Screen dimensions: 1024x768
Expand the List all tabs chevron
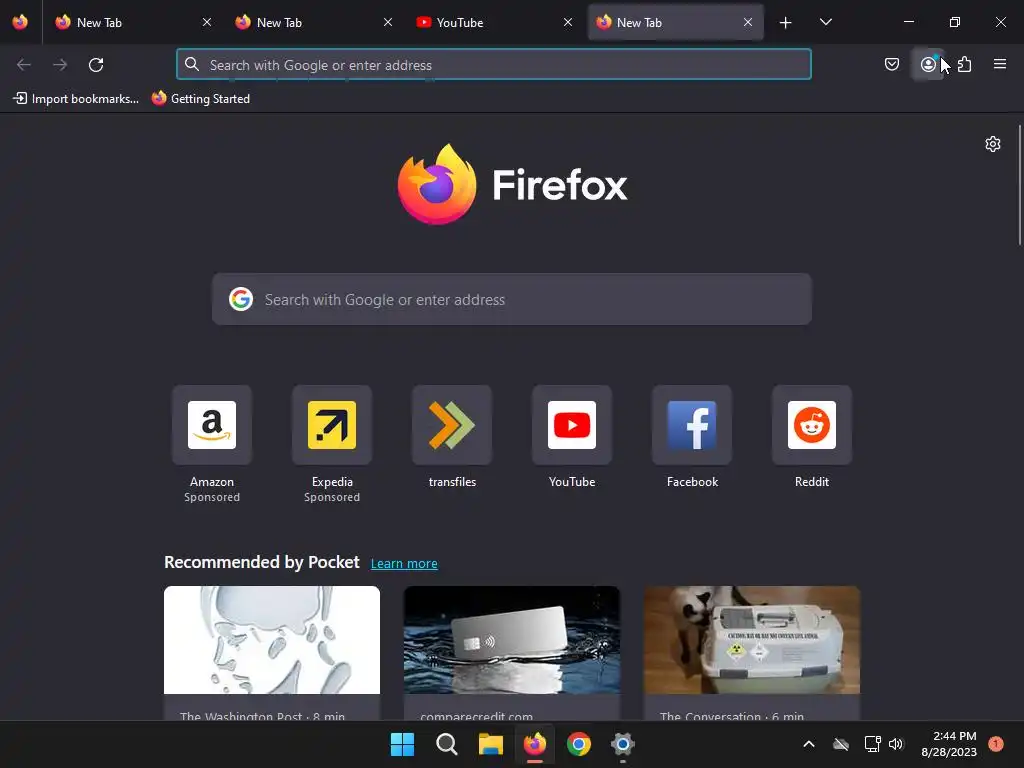pyautogui.click(x=825, y=22)
